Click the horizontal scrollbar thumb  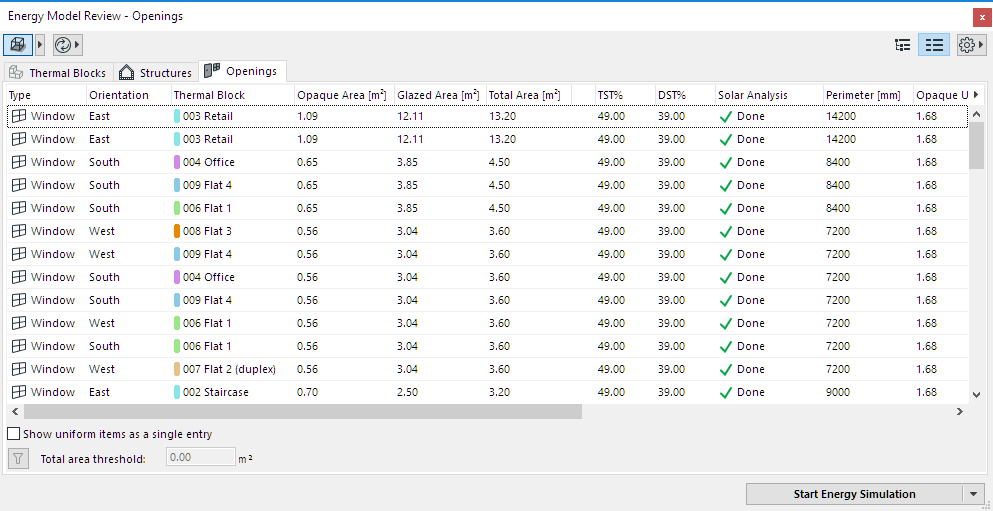point(303,412)
